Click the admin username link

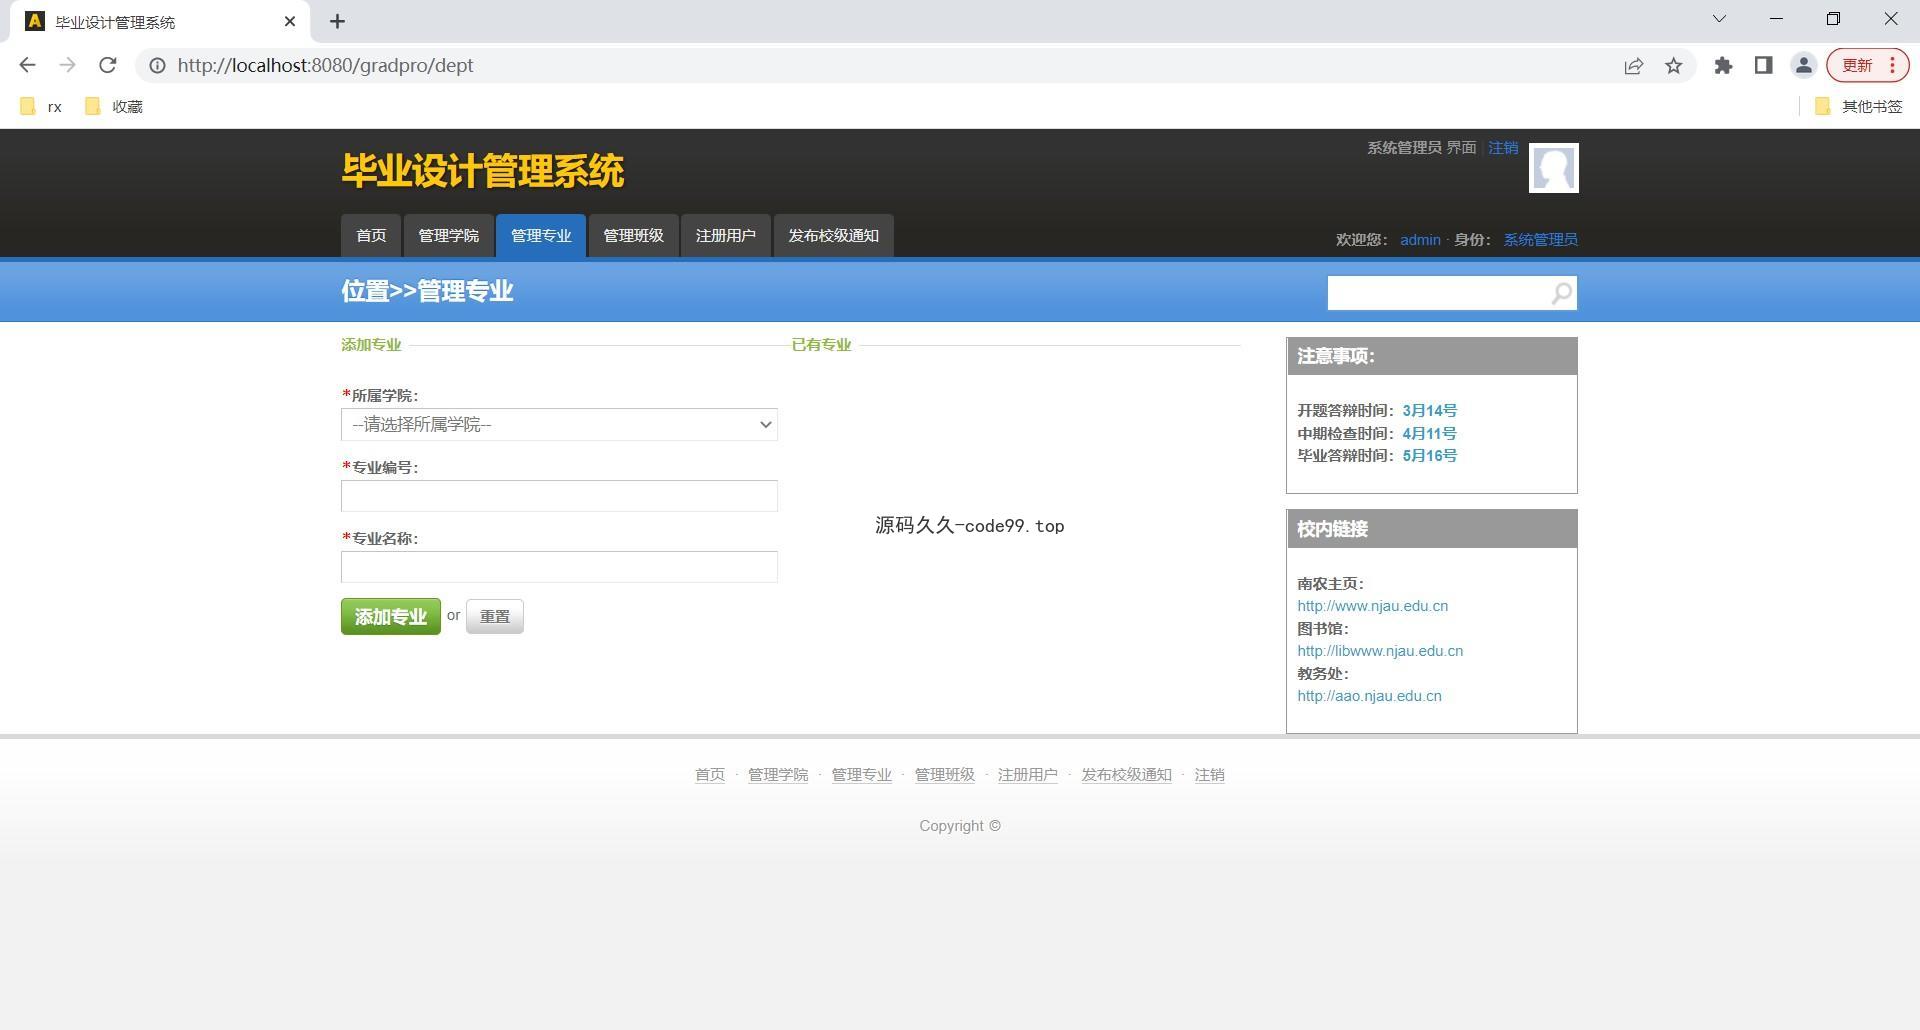tap(1420, 240)
